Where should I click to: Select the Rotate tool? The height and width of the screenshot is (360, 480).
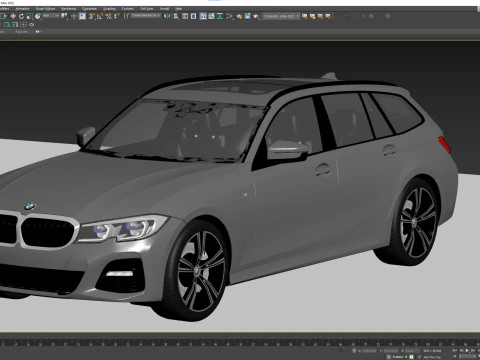[x=21, y=16]
